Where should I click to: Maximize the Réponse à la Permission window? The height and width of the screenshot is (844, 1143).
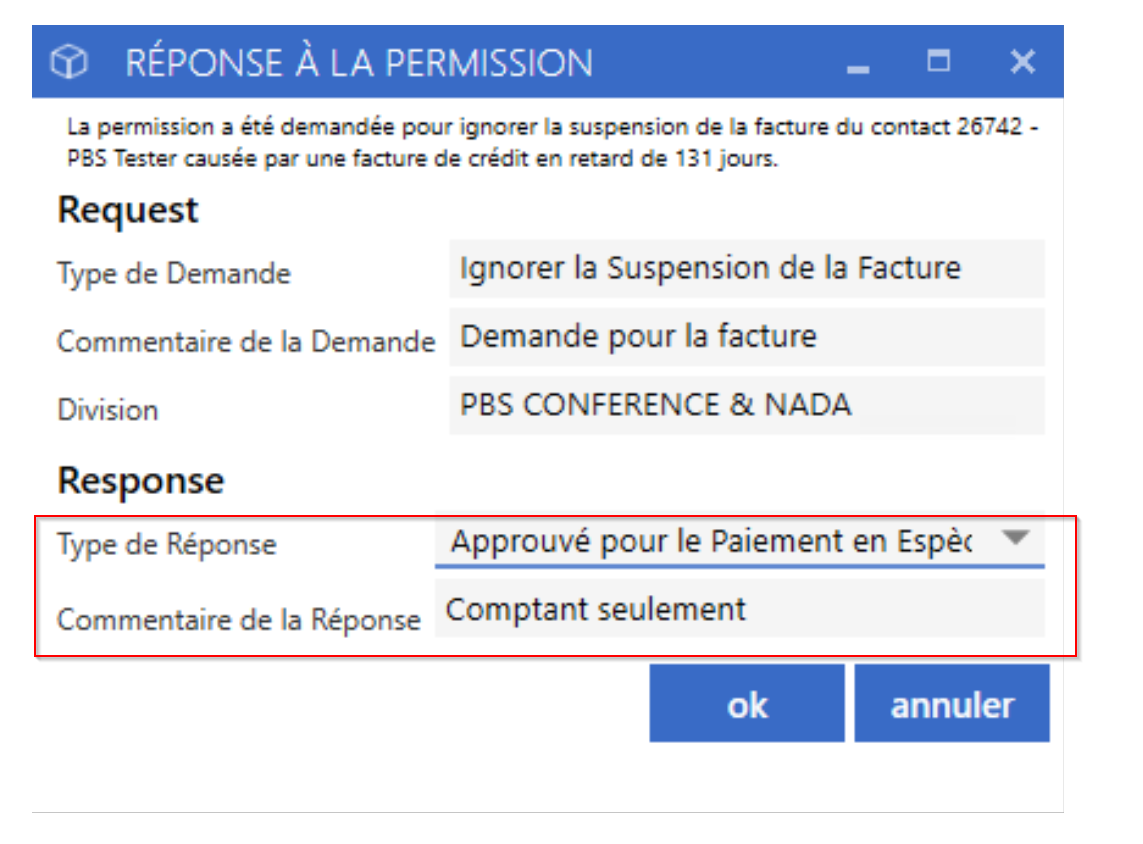coord(938,60)
